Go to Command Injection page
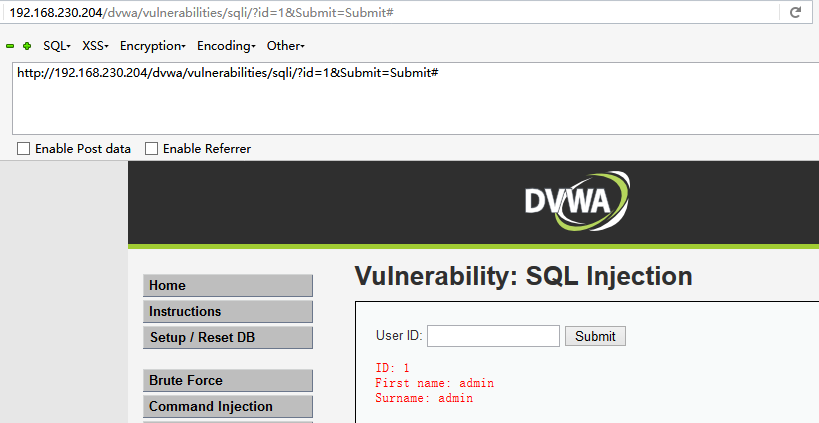819x423 pixels. pos(228,406)
